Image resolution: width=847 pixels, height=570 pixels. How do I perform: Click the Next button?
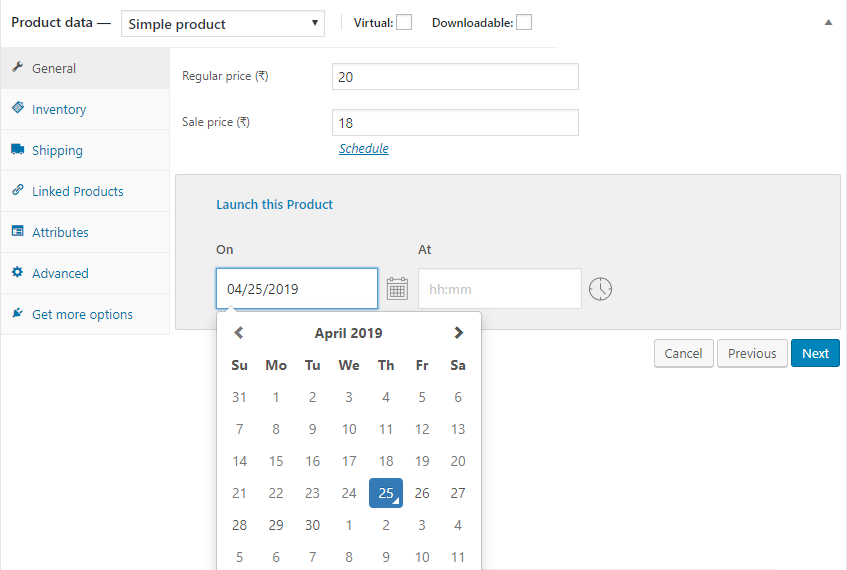(x=815, y=353)
